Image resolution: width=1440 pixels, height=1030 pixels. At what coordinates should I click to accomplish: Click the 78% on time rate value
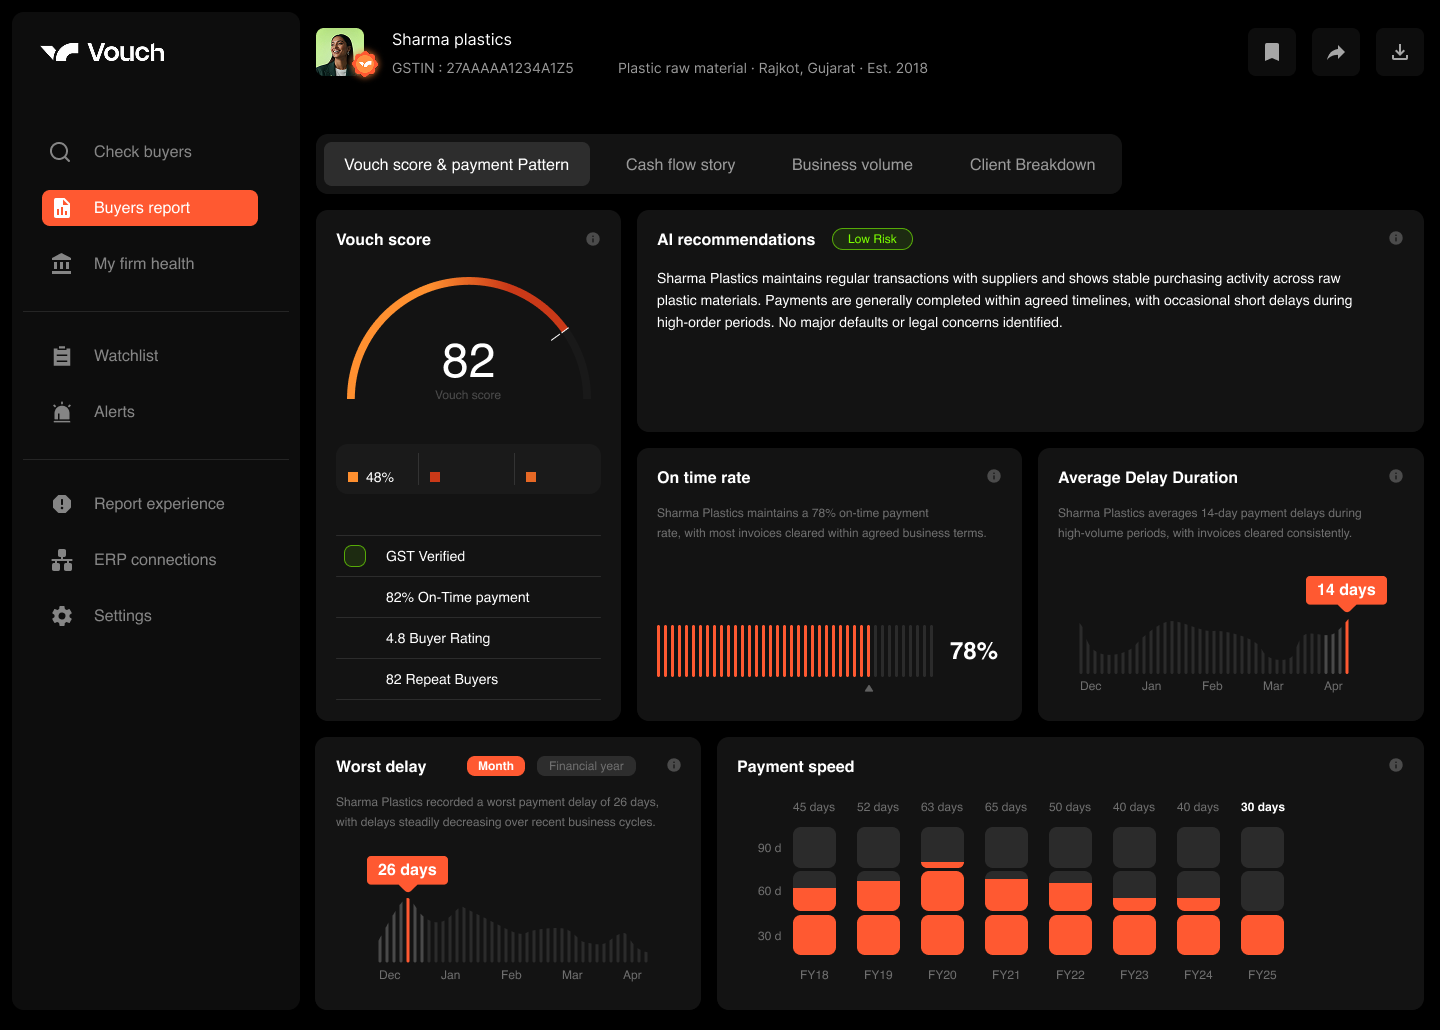[x=974, y=651]
